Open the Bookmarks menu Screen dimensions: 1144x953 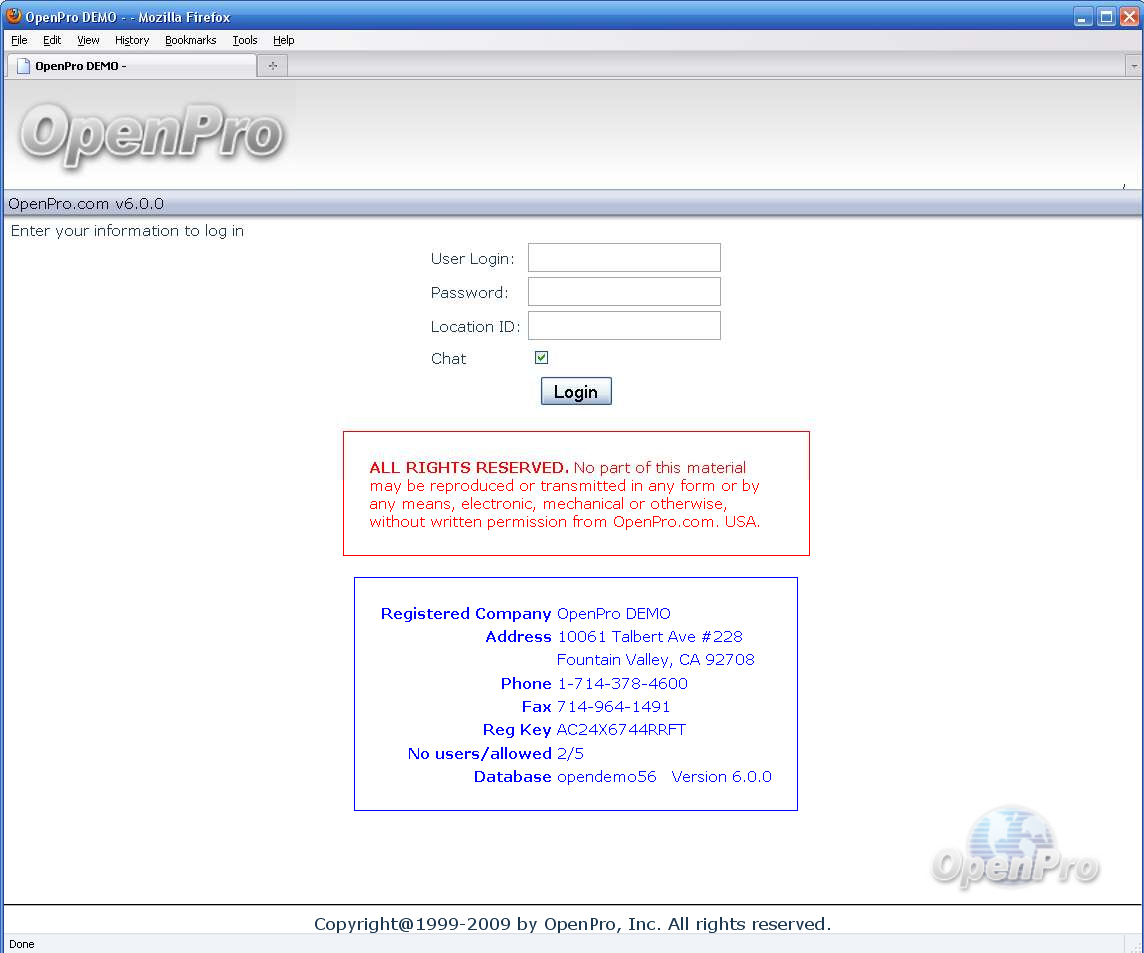coord(191,40)
